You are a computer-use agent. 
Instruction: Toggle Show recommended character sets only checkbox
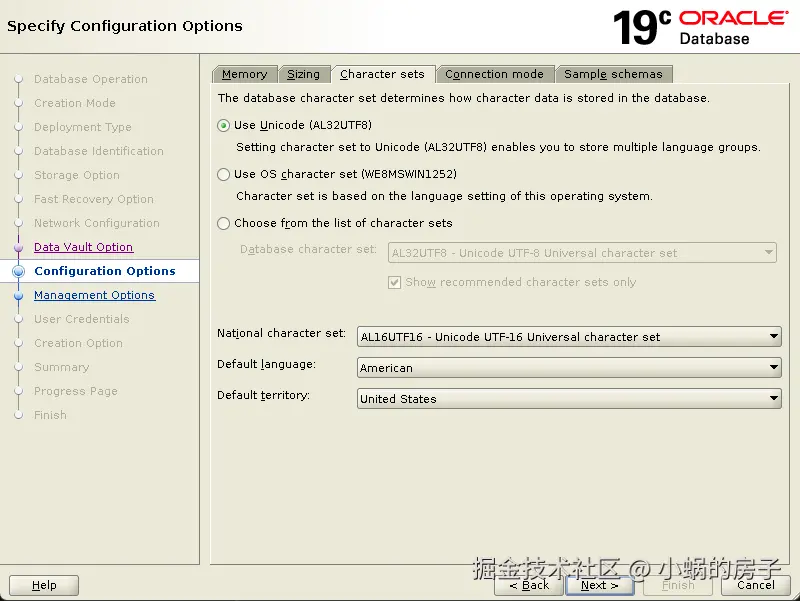point(394,282)
